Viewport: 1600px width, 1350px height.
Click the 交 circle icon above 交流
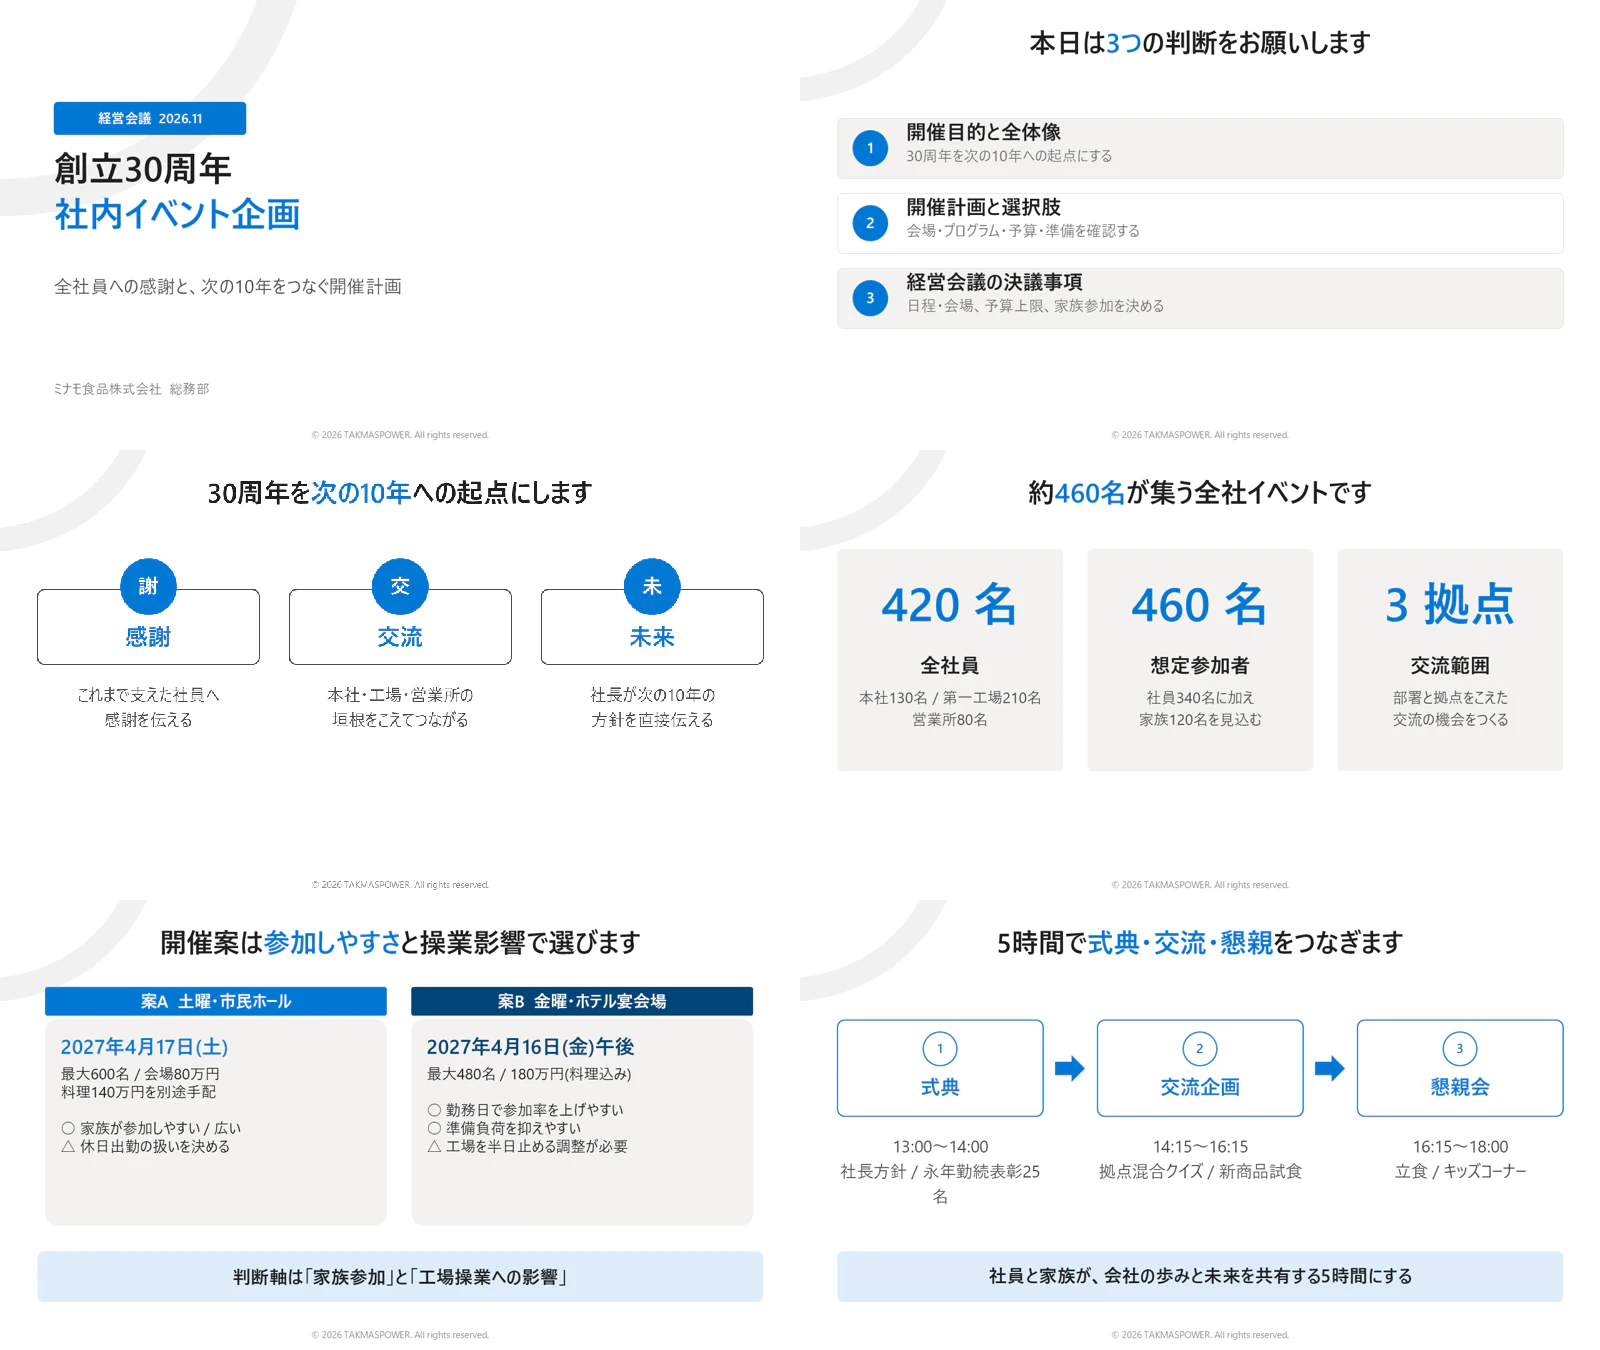pyautogui.click(x=400, y=586)
